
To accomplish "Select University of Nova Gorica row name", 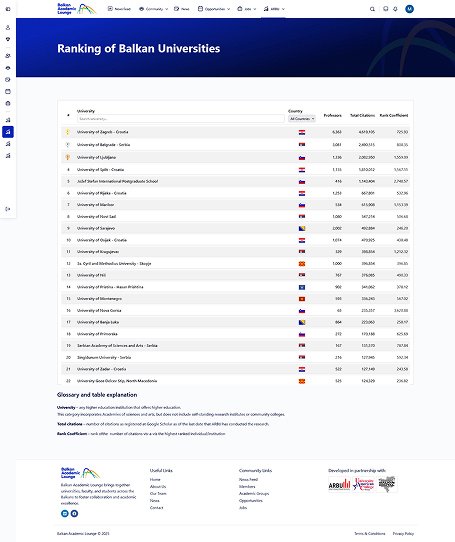I will point(99,311).
